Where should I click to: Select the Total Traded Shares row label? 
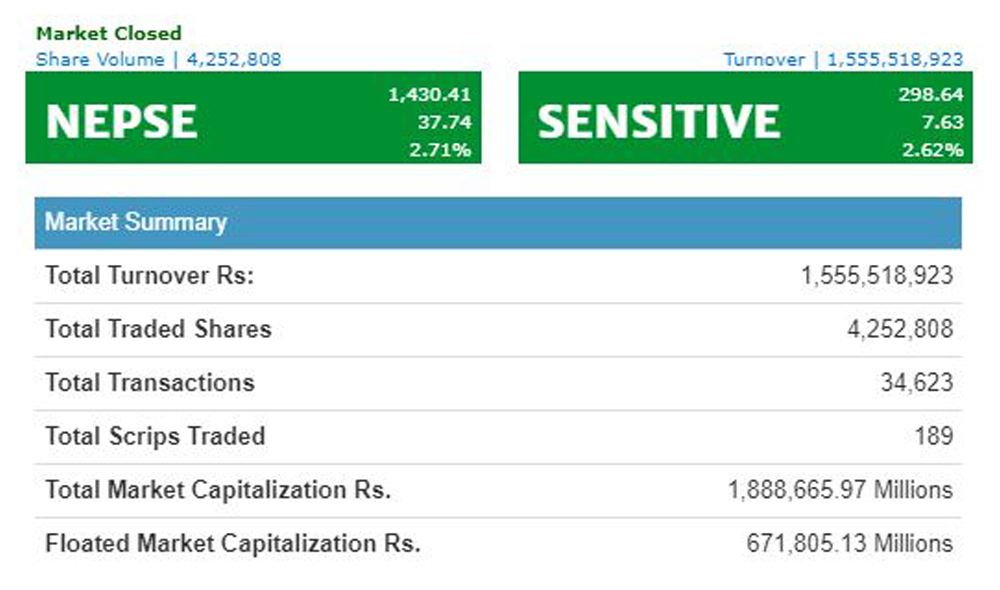click(x=158, y=329)
